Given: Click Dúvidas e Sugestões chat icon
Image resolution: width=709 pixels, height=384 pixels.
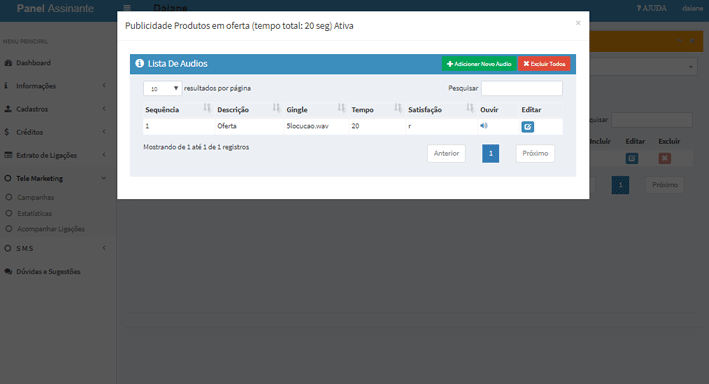Looking at the screenshot, I should (x=8, y=271).
